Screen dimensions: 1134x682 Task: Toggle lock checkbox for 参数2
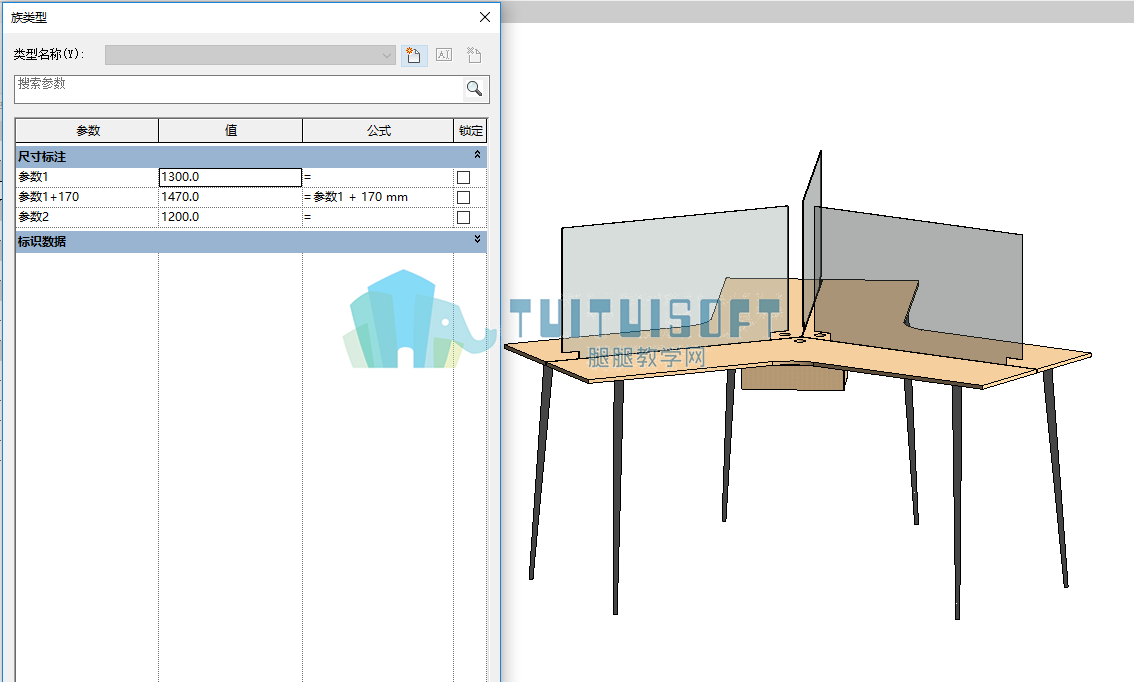point(464,218)
